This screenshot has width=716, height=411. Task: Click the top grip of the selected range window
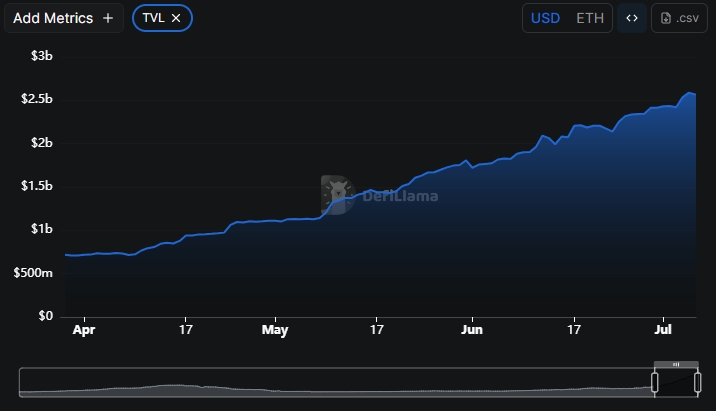click(676, 364)
